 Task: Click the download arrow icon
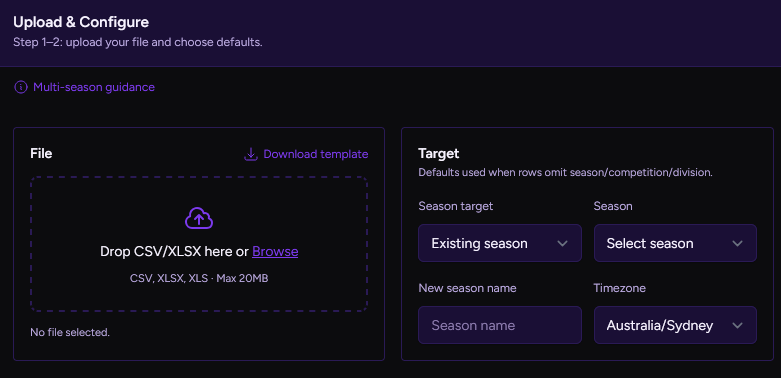251,154
